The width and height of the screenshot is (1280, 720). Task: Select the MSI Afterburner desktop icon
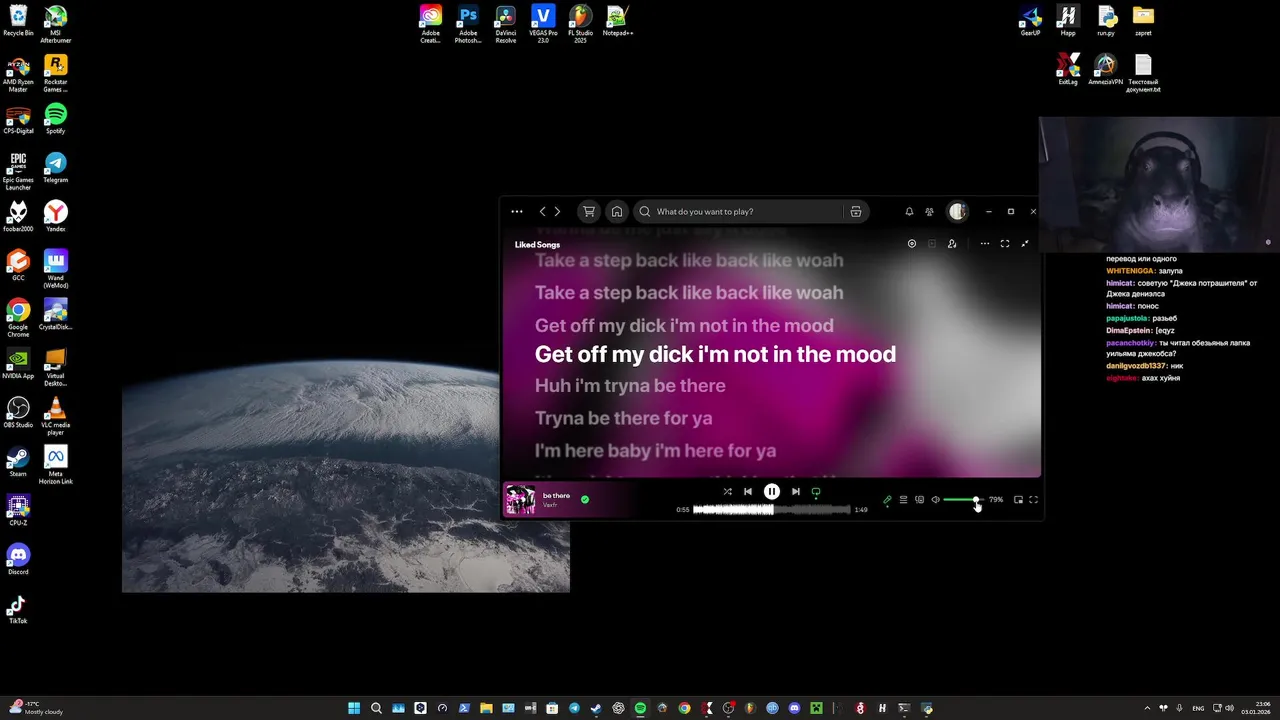pyautogui.click(x=56, y=24)
